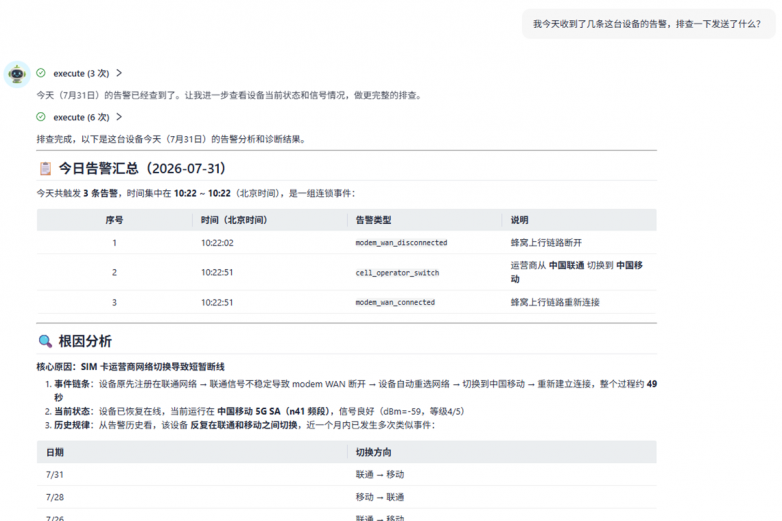The width and height of the screenshot is (782, 521).
Task: Click the sentence starting 排查完成
Action: click(171, 139)
